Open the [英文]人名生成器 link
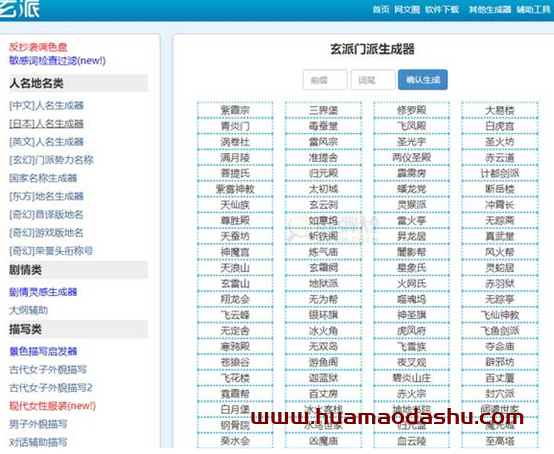The image size is (554, 454). coord(46,142)
